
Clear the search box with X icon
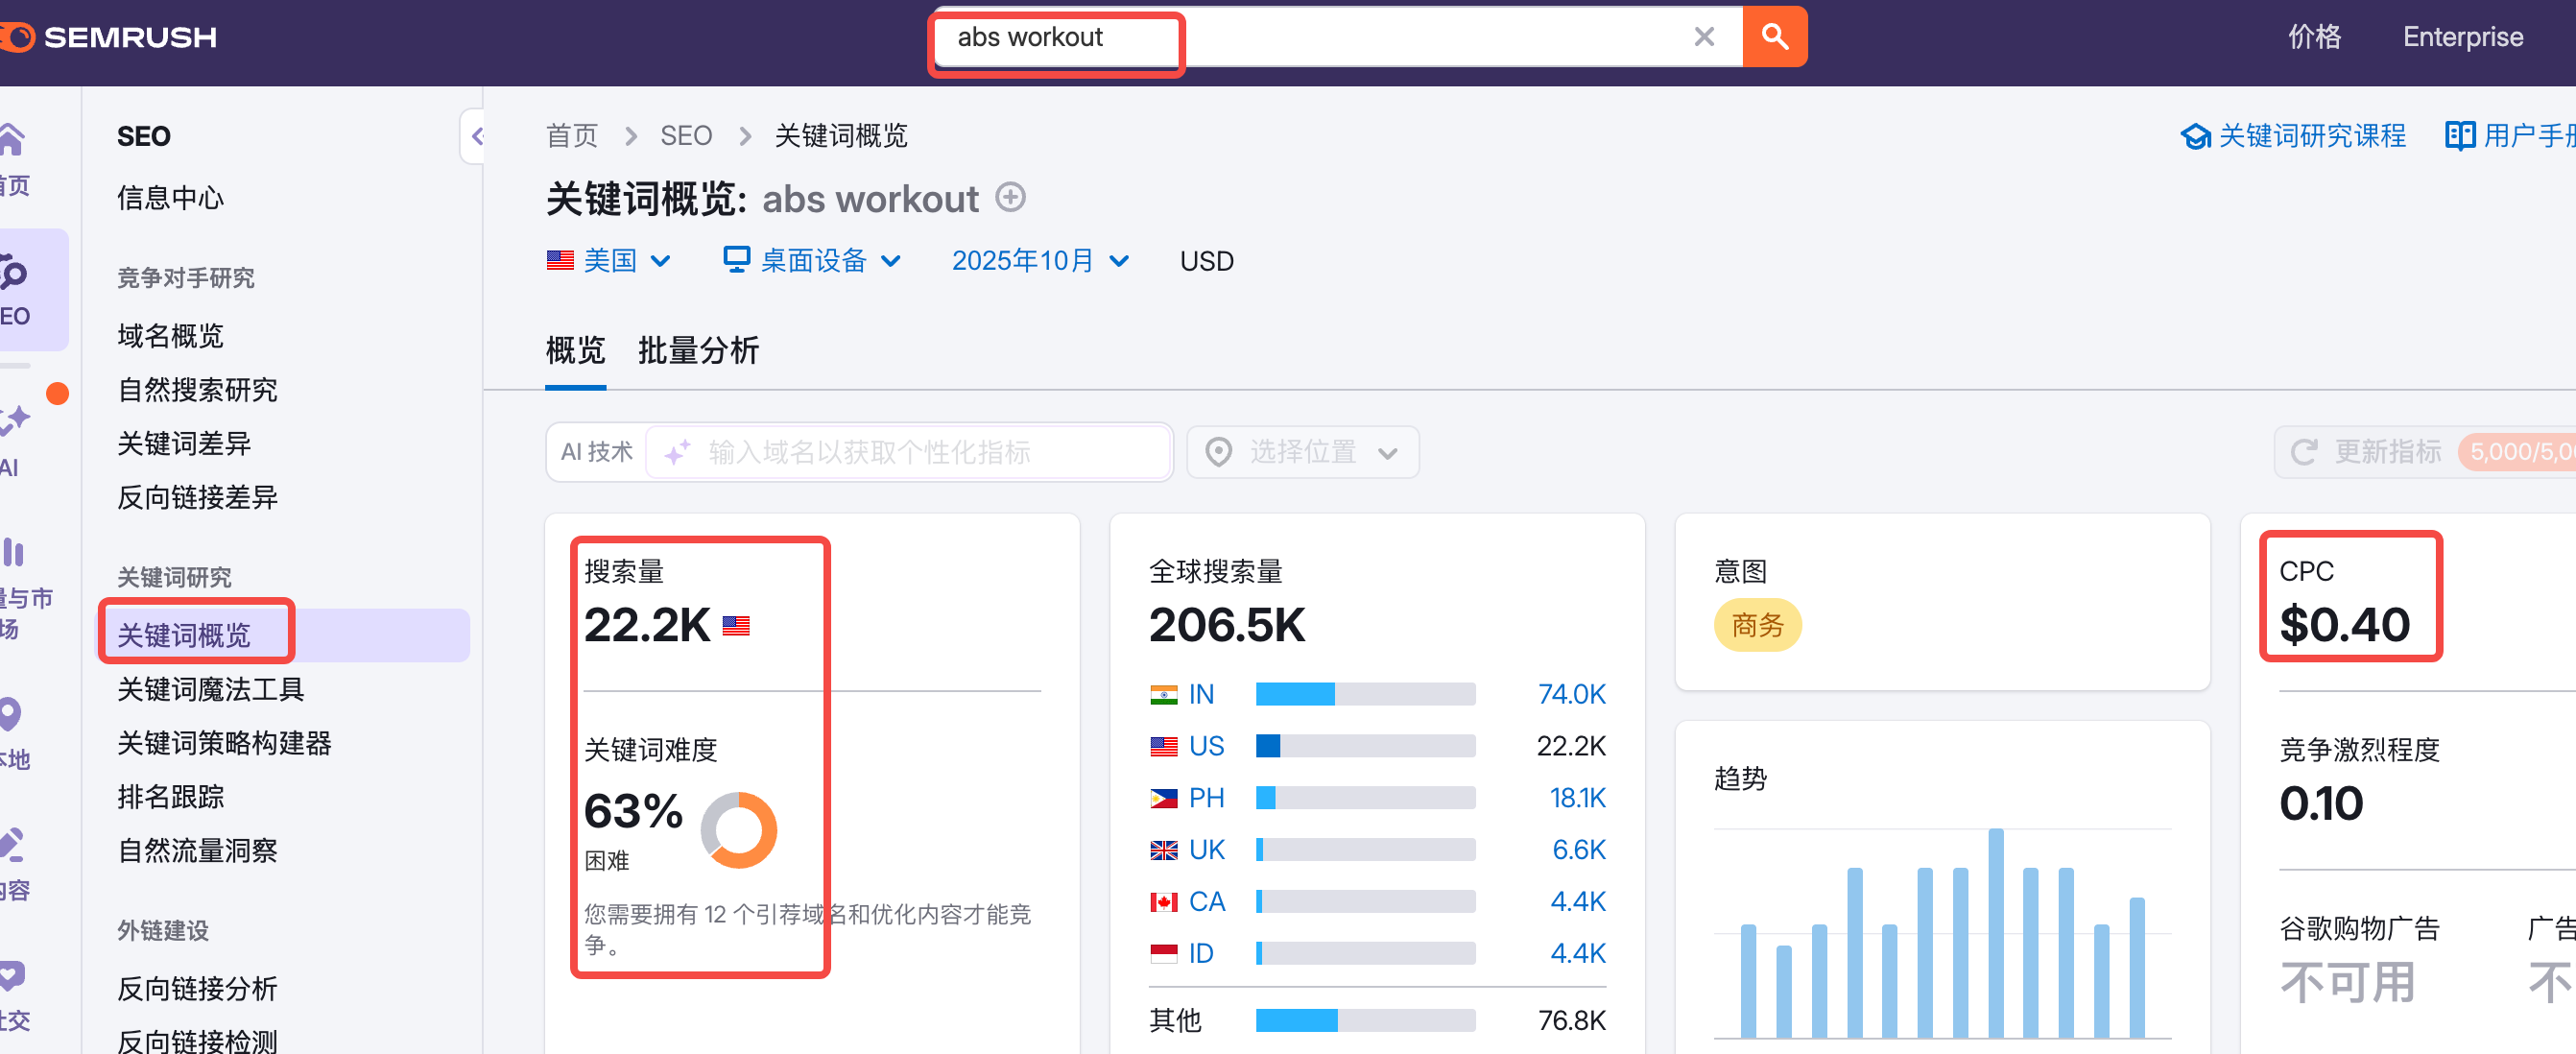tap(1703, 37)
